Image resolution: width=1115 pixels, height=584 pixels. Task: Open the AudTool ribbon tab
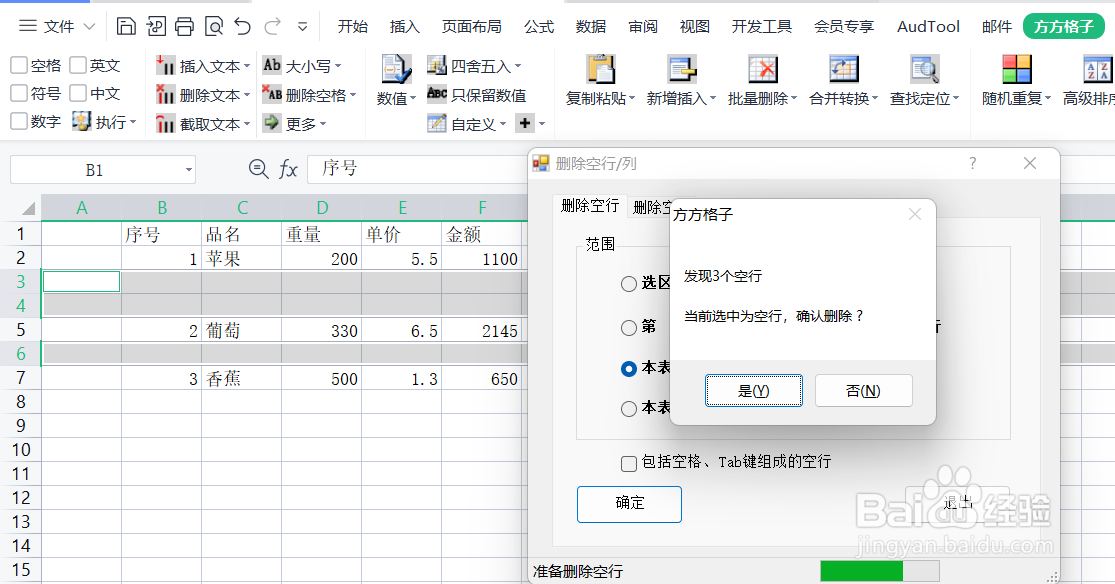[x=928, y=26]
